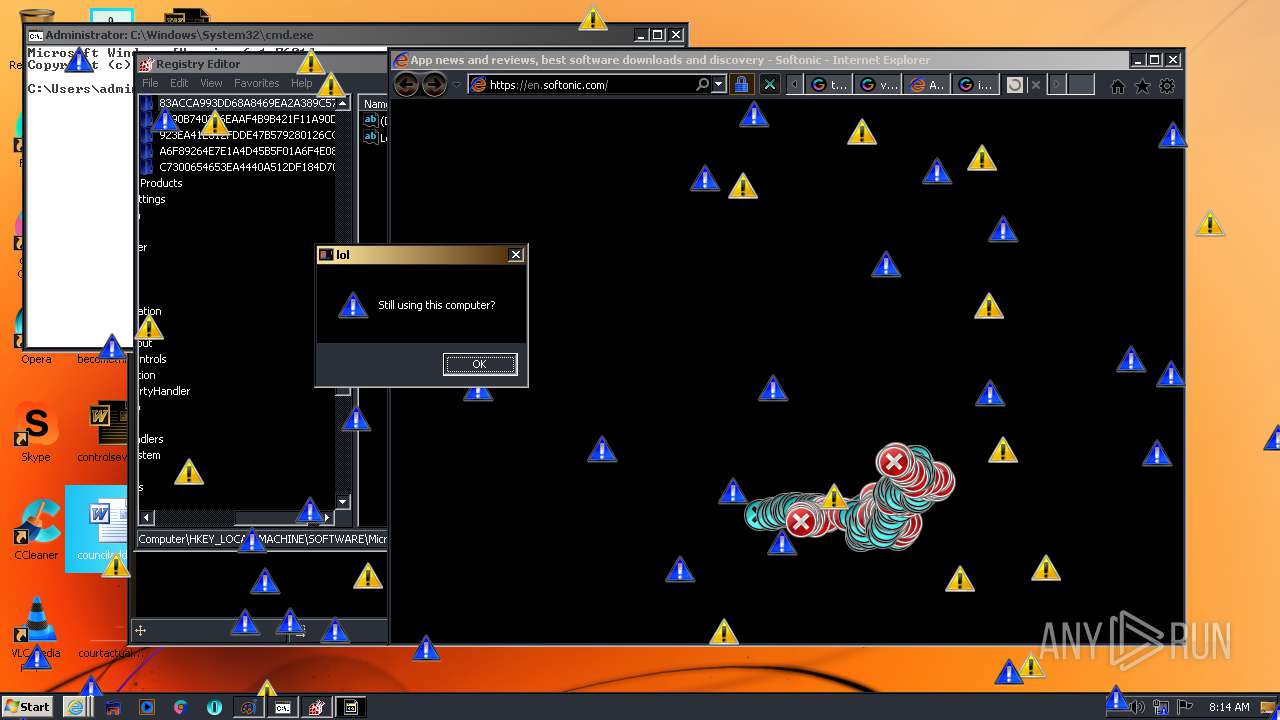This screenshot has height=720, width=1280.
Task: Go back in Internet Explorer
Action: coord(406,85)
